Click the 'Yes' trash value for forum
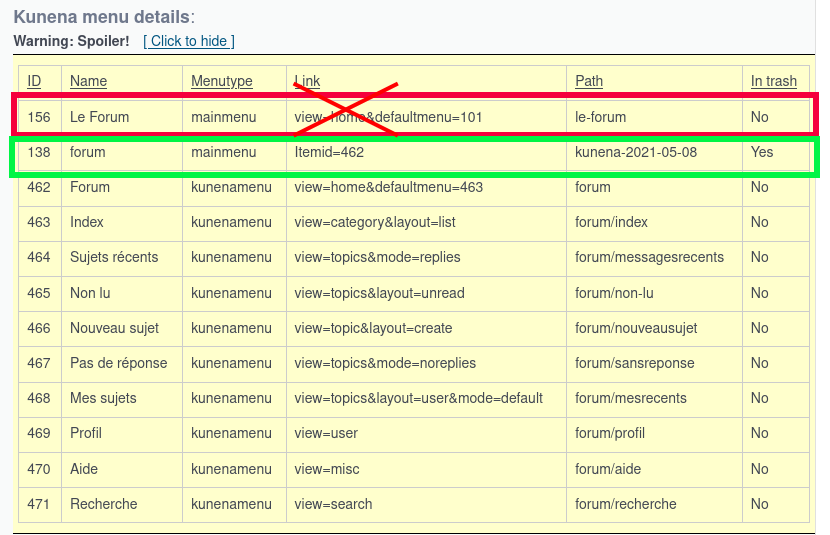 point(761,152)
